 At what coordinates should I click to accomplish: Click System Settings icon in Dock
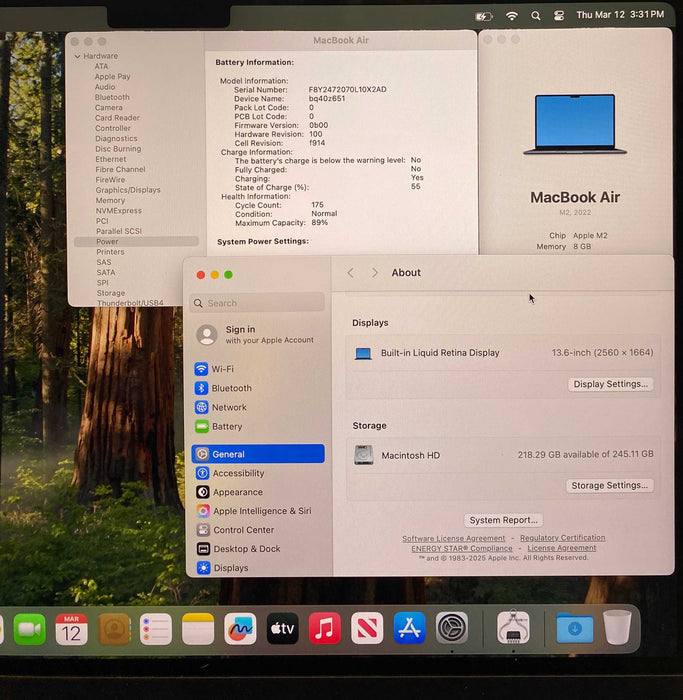point(452,629)
